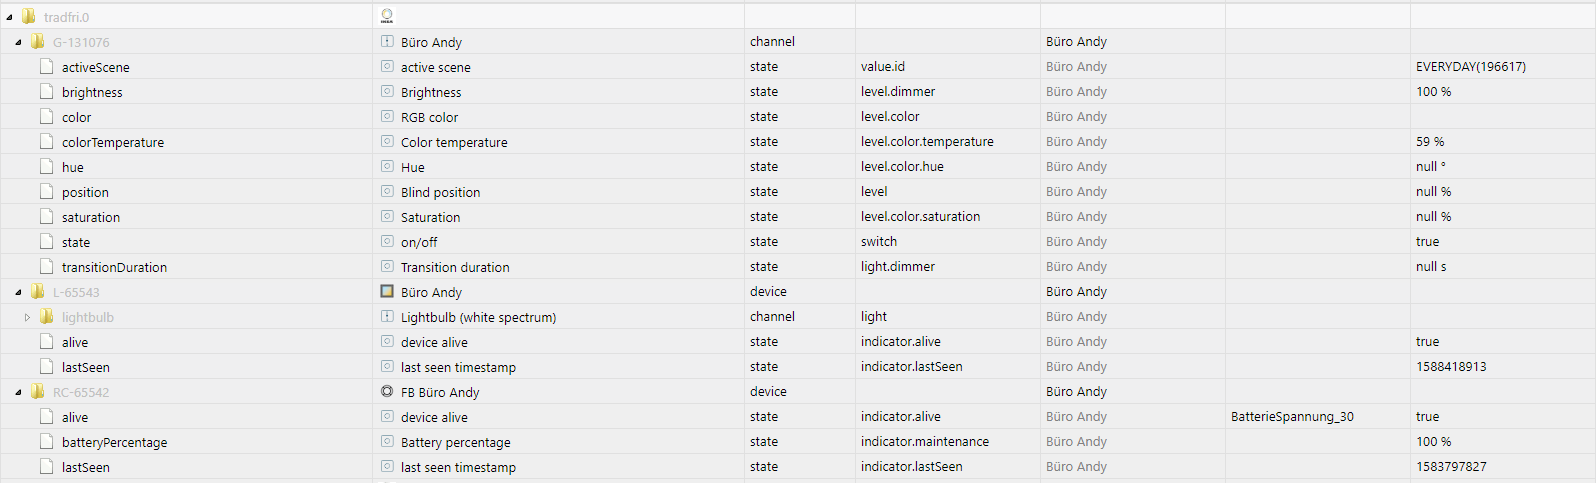Click the RC-65542 folder icon

[x=37, y=391]
